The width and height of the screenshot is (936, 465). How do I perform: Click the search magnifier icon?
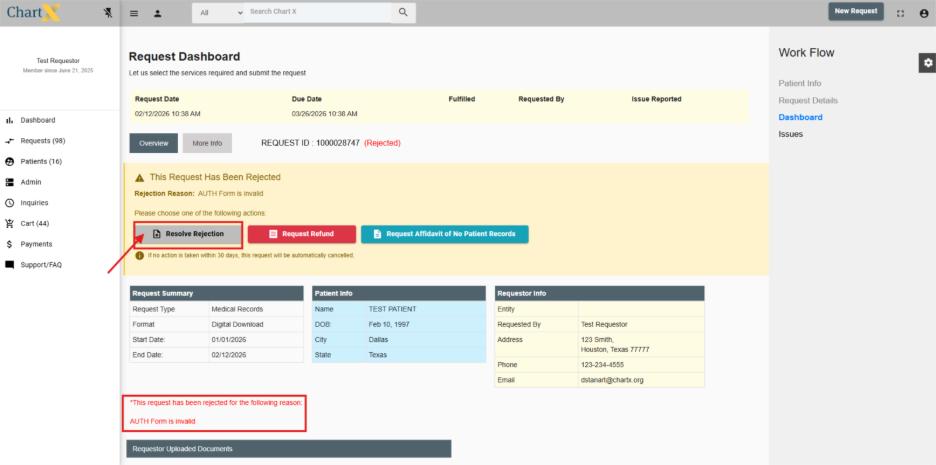click(403, 12)
